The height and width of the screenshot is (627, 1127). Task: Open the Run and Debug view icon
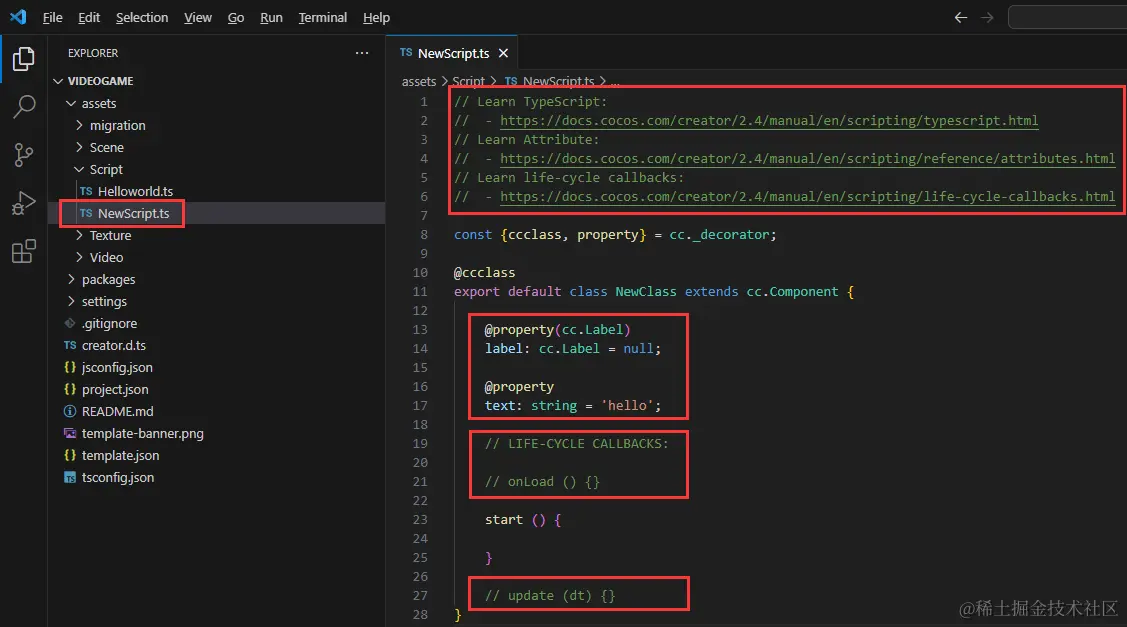(x=23, y=203)
